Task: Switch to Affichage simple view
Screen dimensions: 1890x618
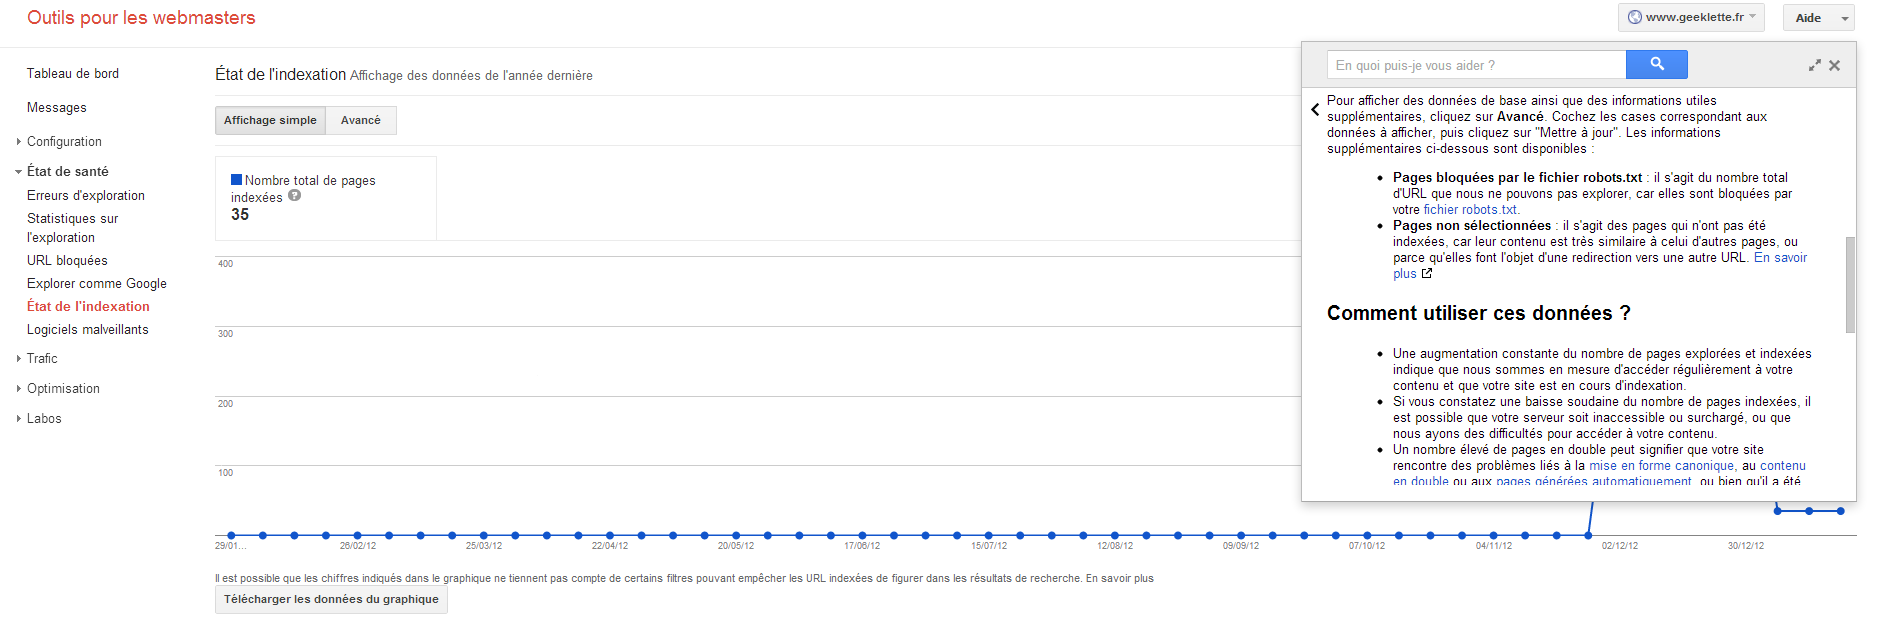Action: 270,120
